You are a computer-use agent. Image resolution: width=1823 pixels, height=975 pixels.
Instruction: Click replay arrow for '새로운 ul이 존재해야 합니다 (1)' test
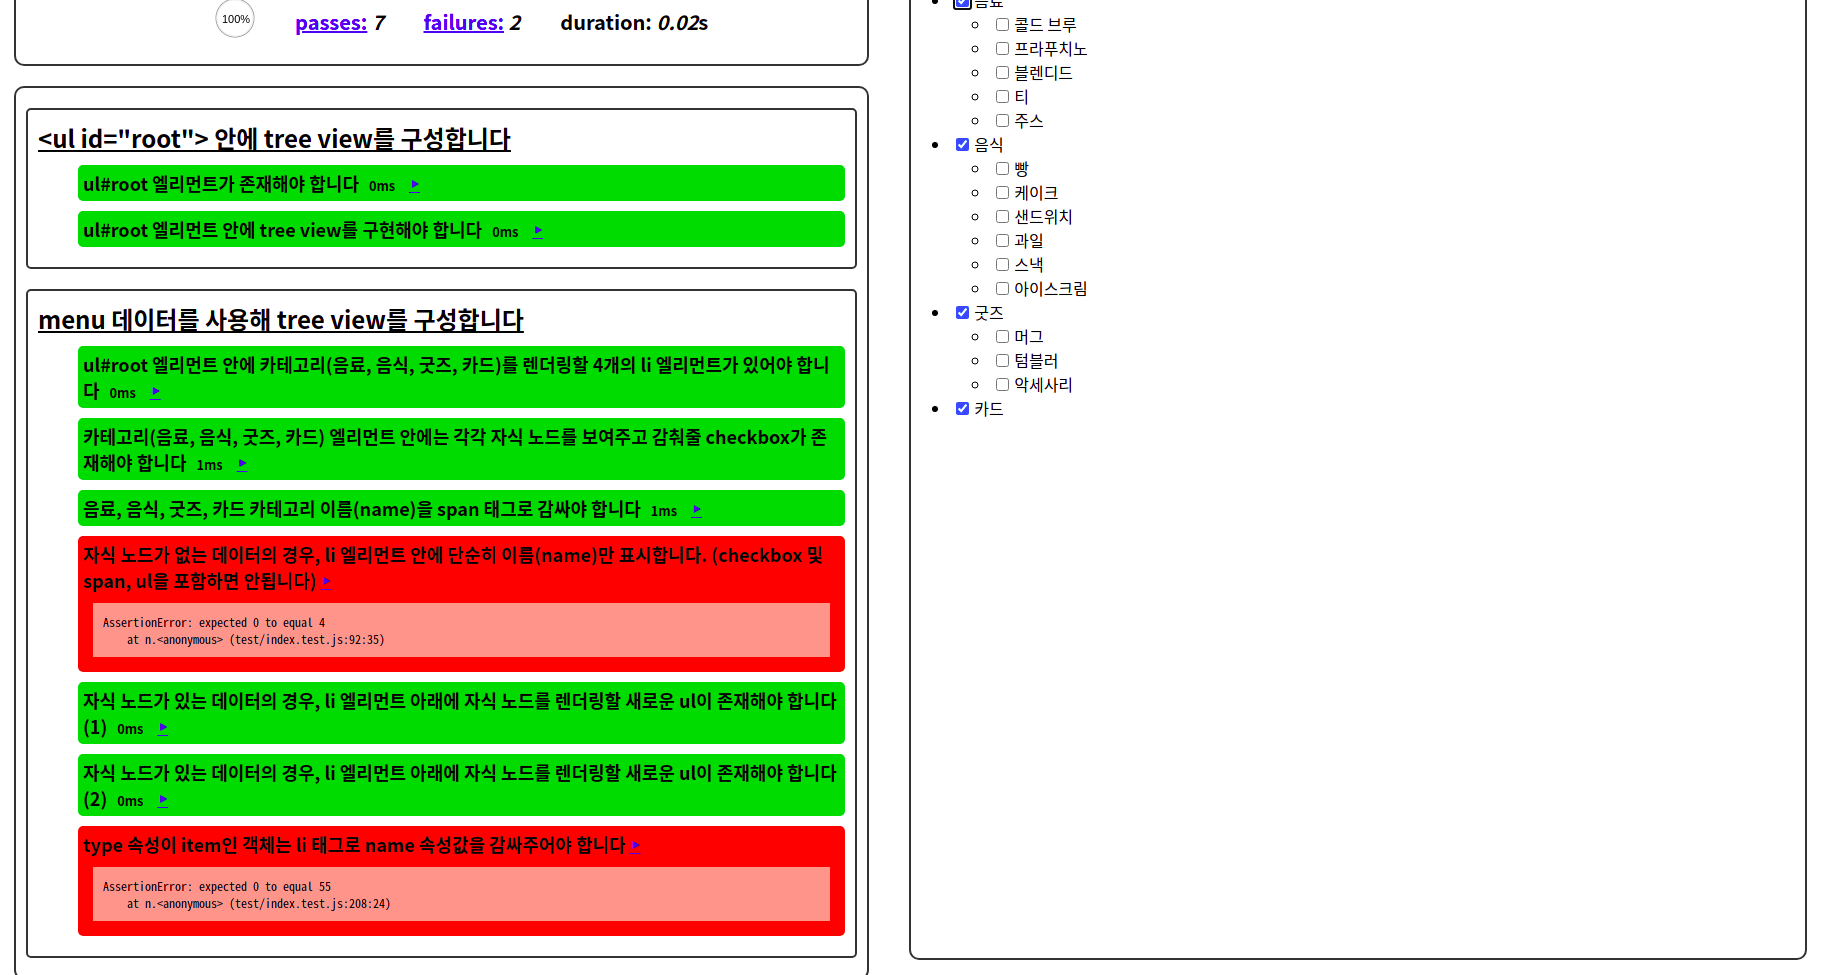click(x=163, y=728)
